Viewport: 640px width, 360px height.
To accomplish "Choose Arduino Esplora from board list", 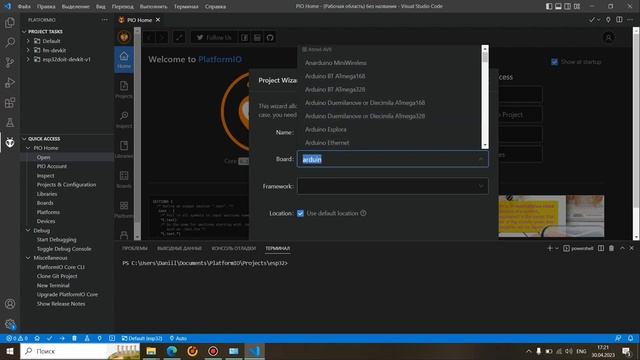I will 326,129.
